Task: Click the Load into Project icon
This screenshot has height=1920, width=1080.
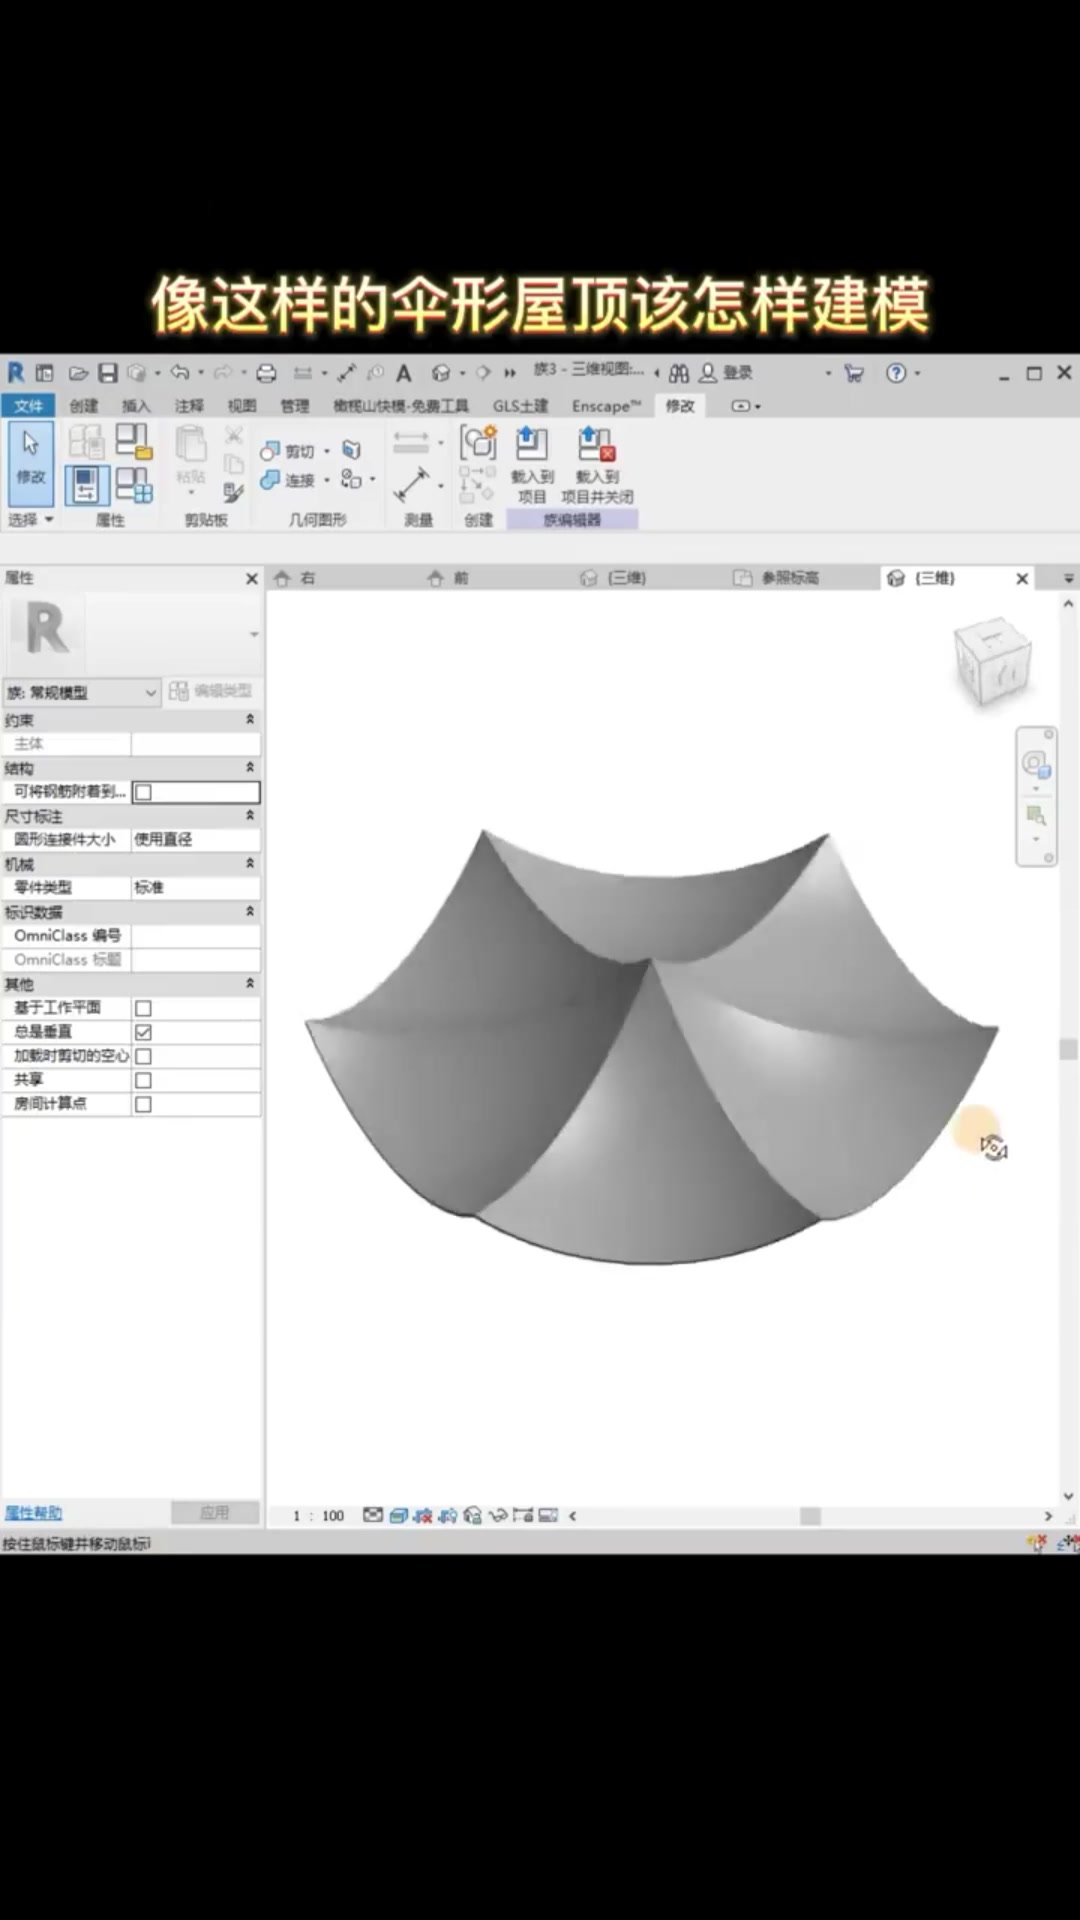Action: click(531, 445)
